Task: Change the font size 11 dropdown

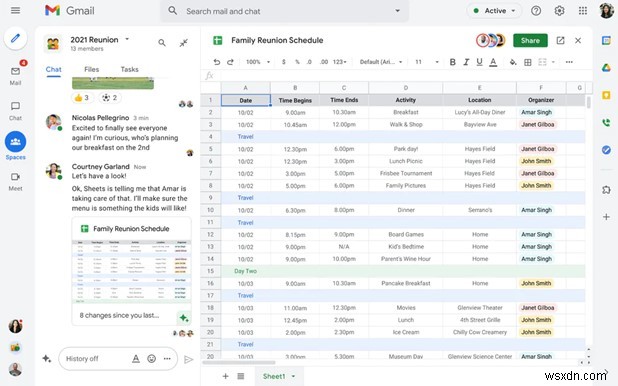Action: 427,62
